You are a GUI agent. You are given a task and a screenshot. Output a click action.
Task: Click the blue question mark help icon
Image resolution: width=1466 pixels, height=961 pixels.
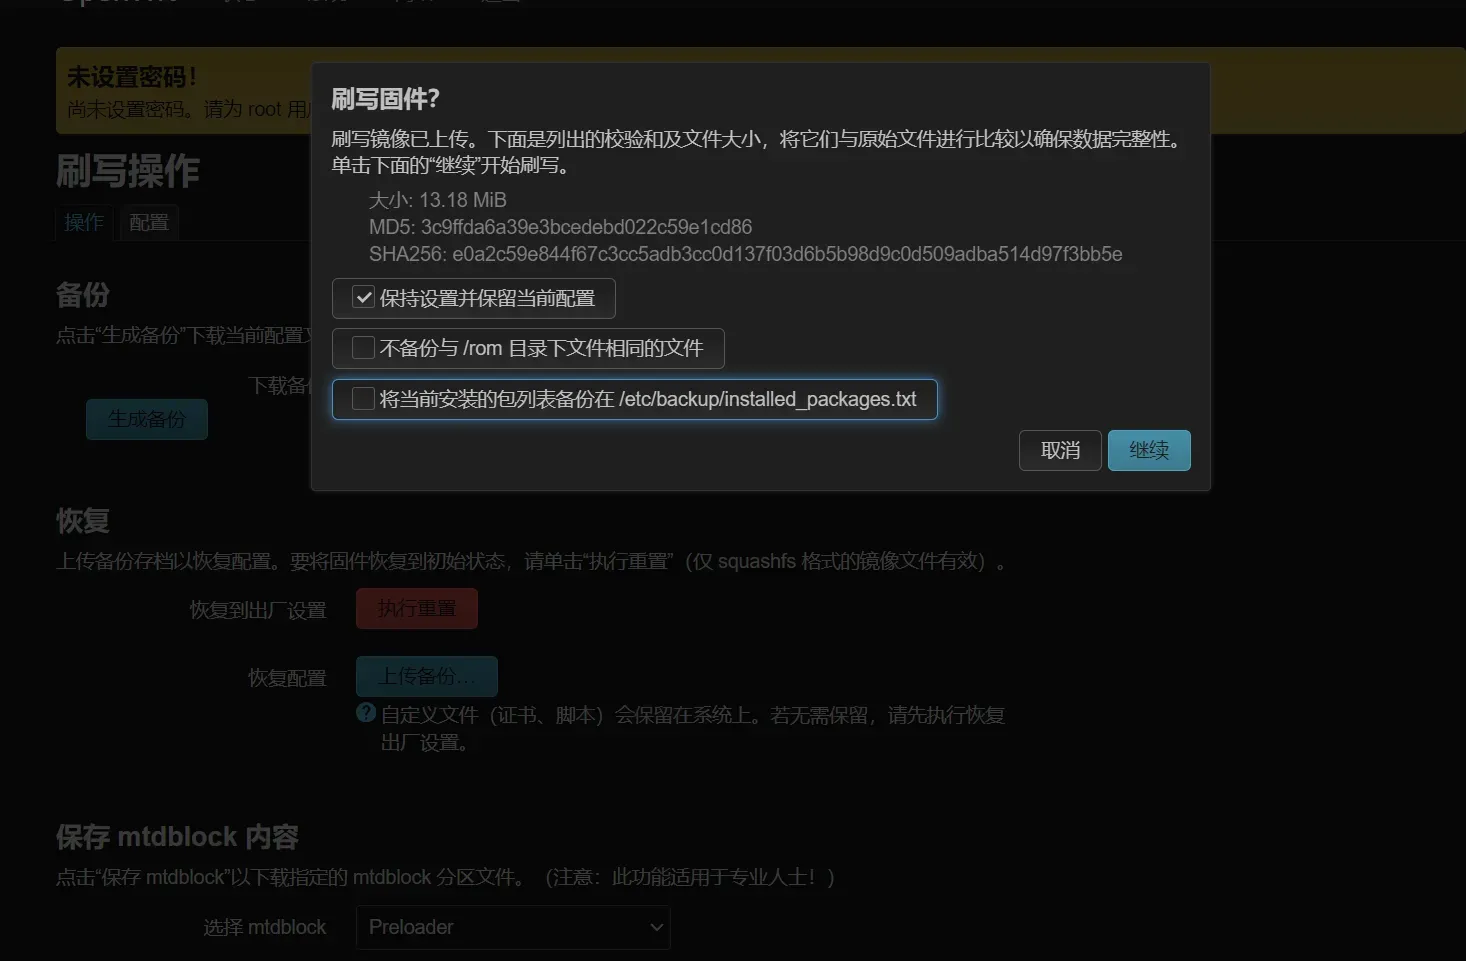coord(366,713)
